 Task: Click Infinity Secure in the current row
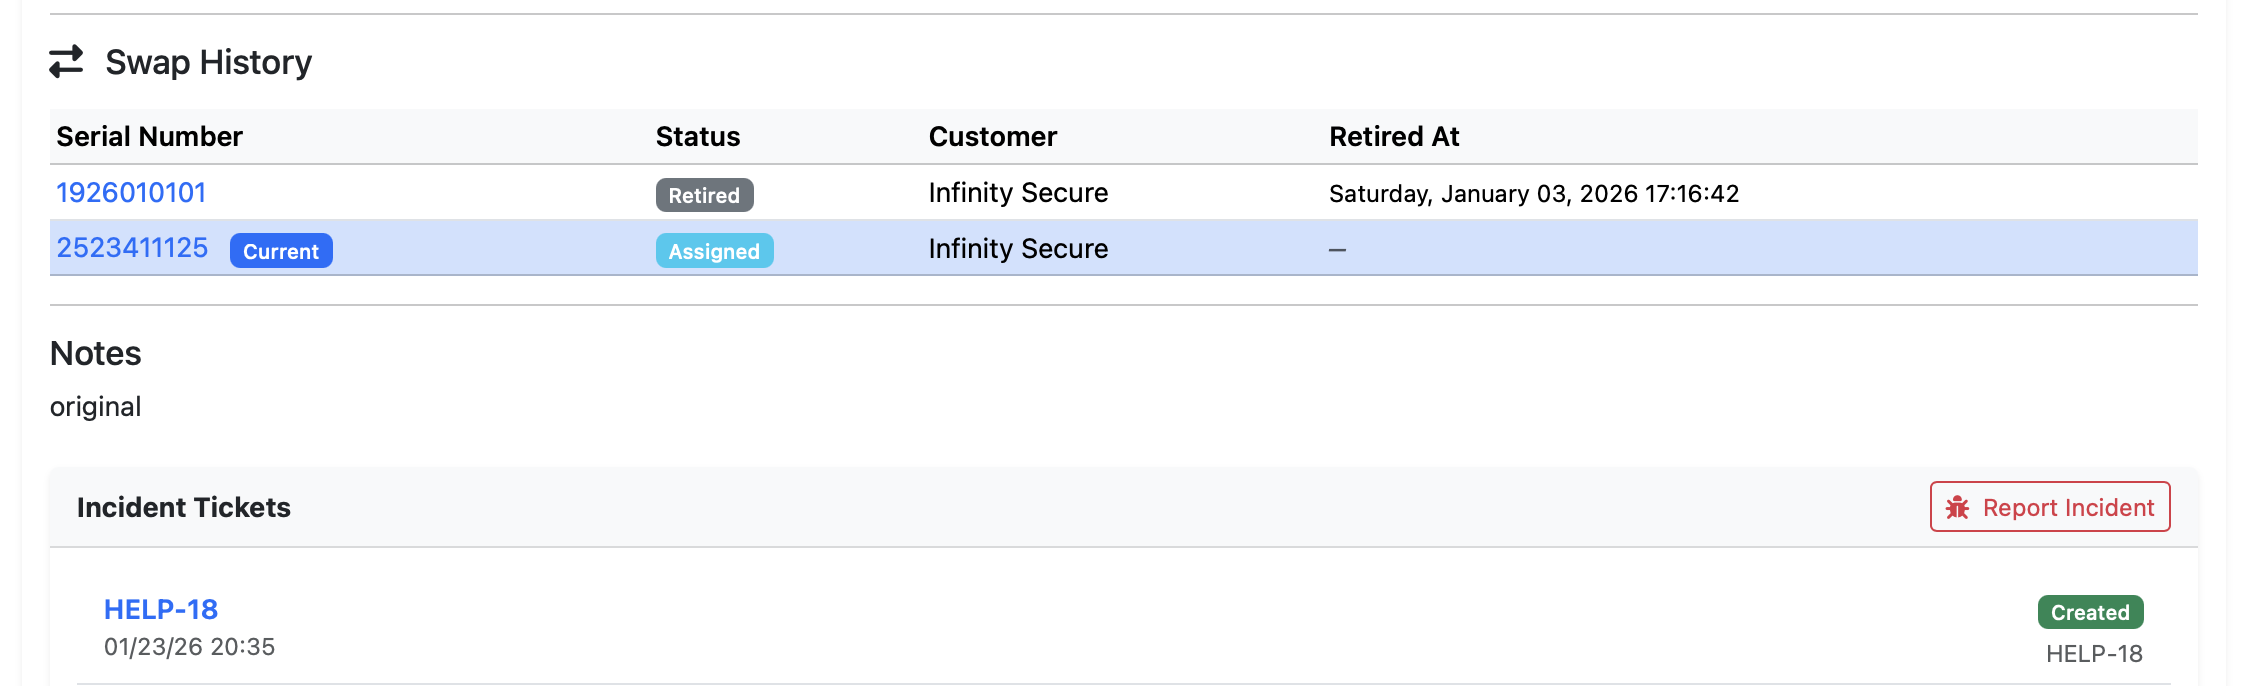coord(1018,249)
